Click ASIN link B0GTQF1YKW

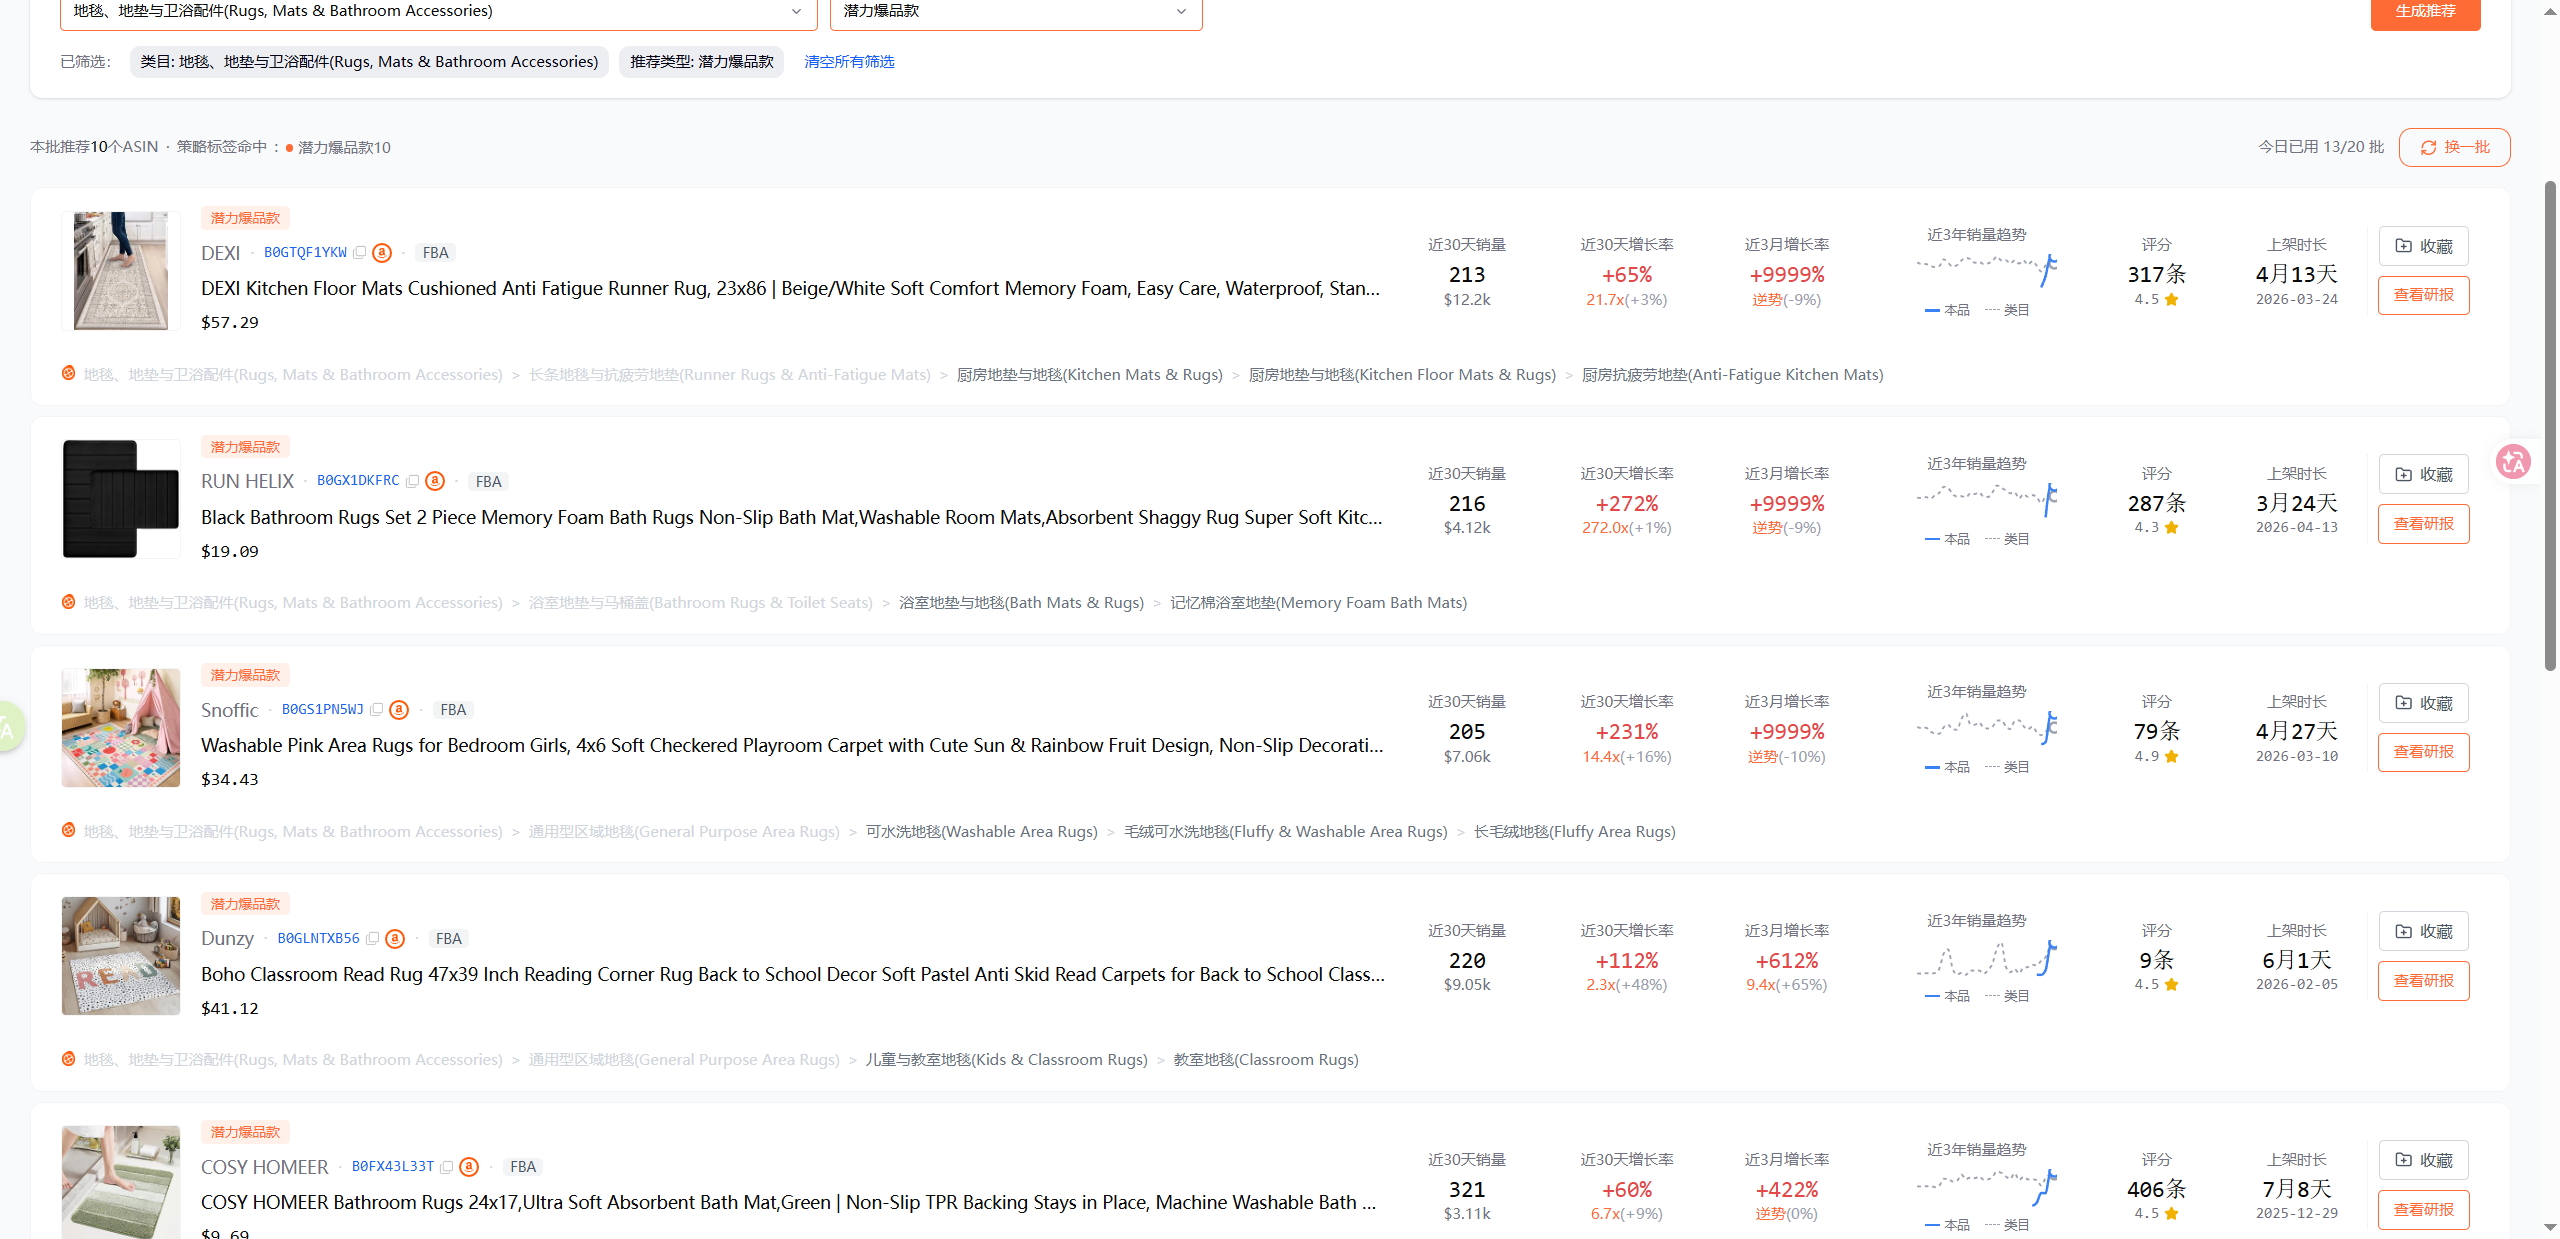click(305, 253)
